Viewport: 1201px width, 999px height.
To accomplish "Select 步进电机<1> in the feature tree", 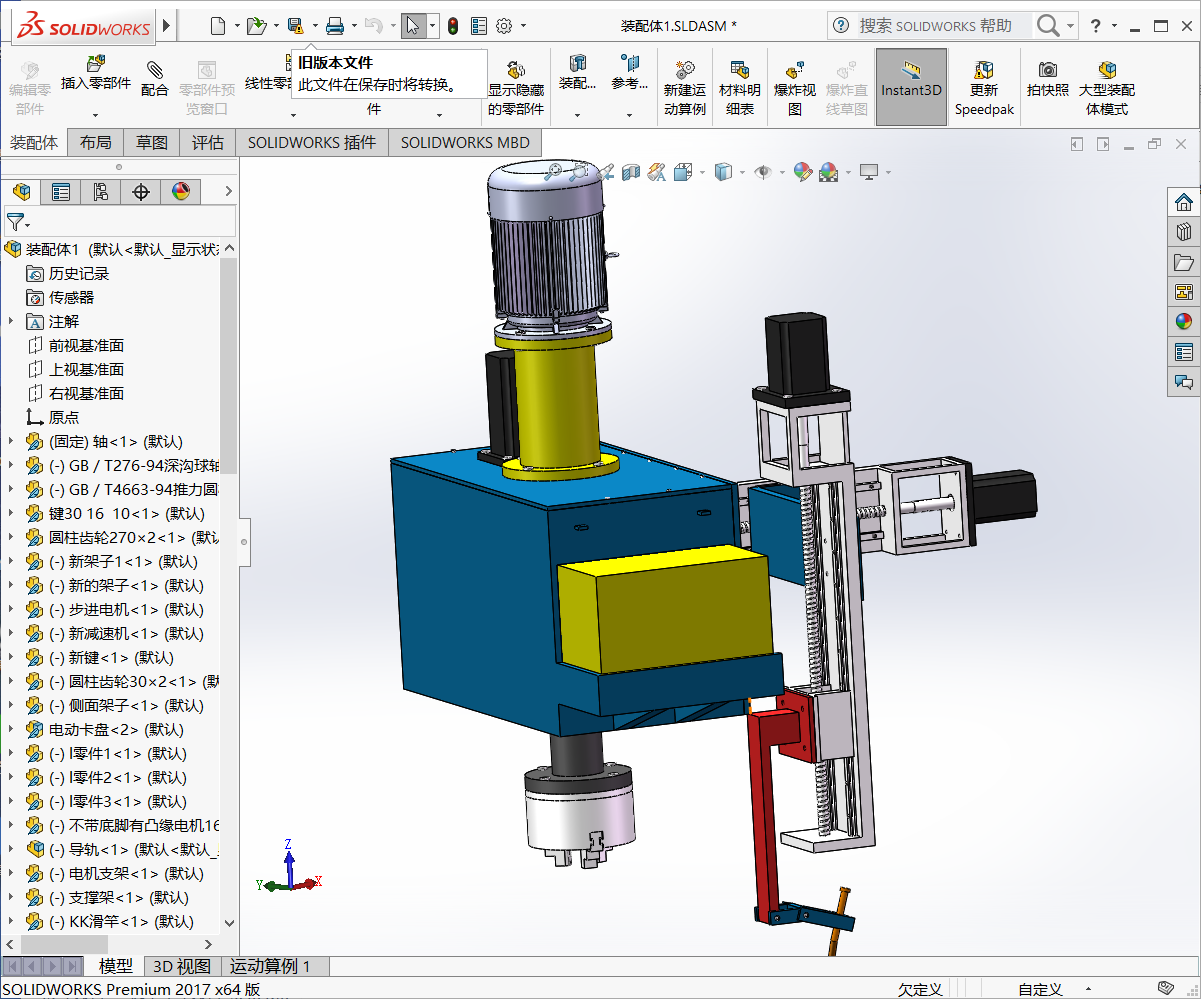I will [126, 609].
